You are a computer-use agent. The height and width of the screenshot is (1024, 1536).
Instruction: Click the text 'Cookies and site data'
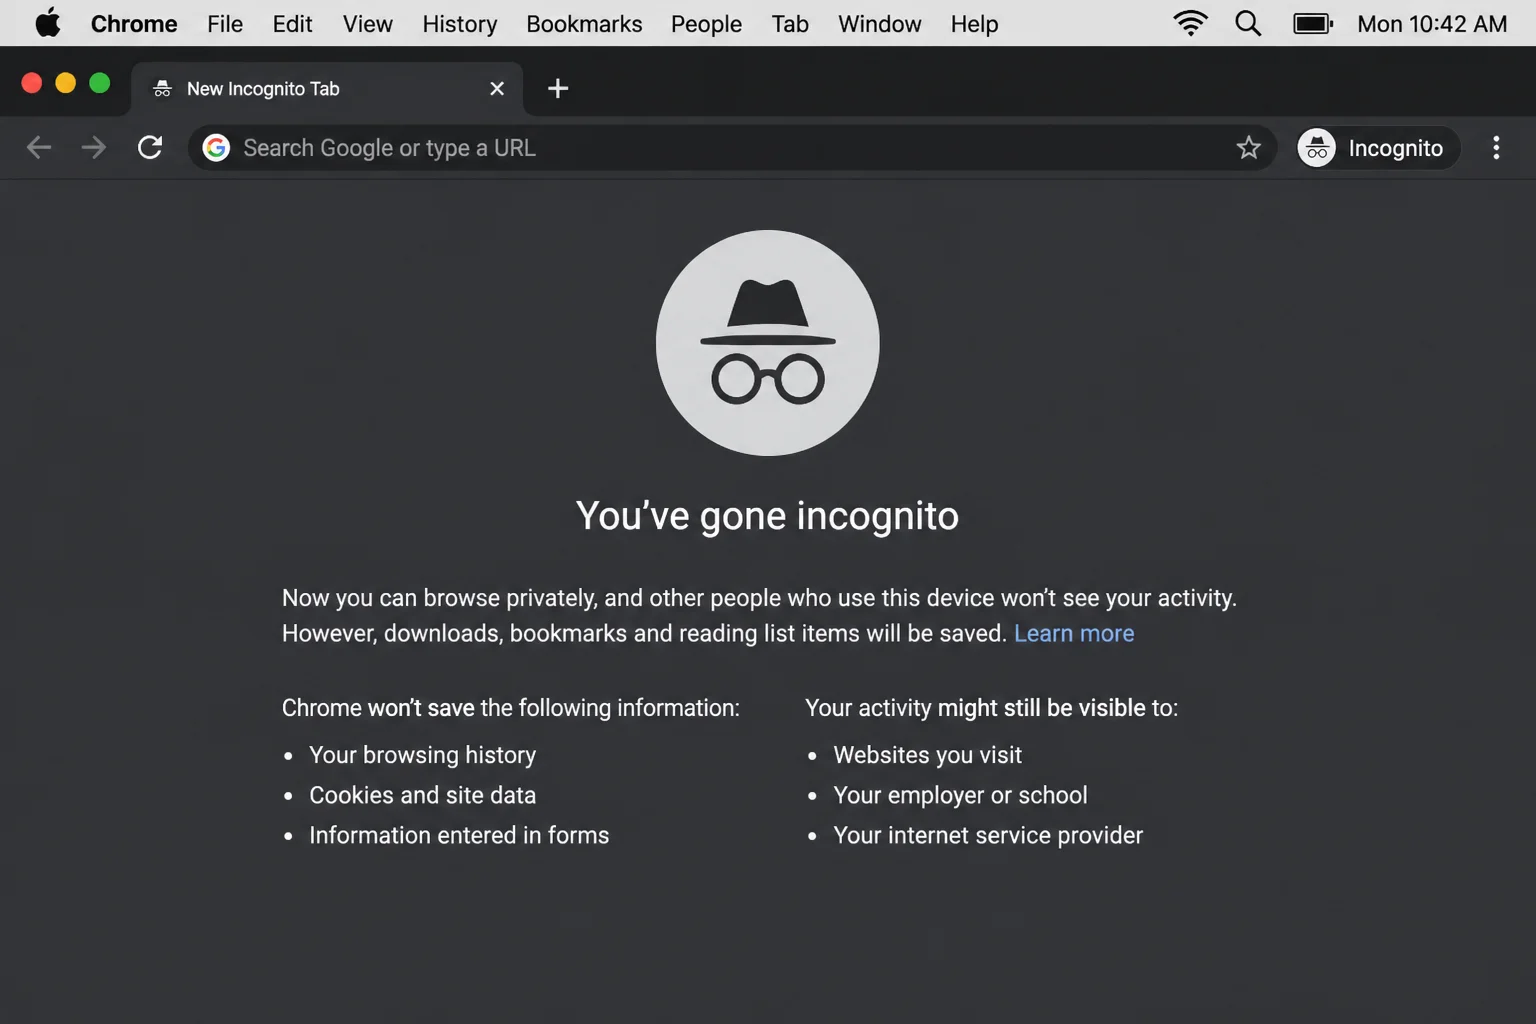pyautogui.click(x=422, y=795)
